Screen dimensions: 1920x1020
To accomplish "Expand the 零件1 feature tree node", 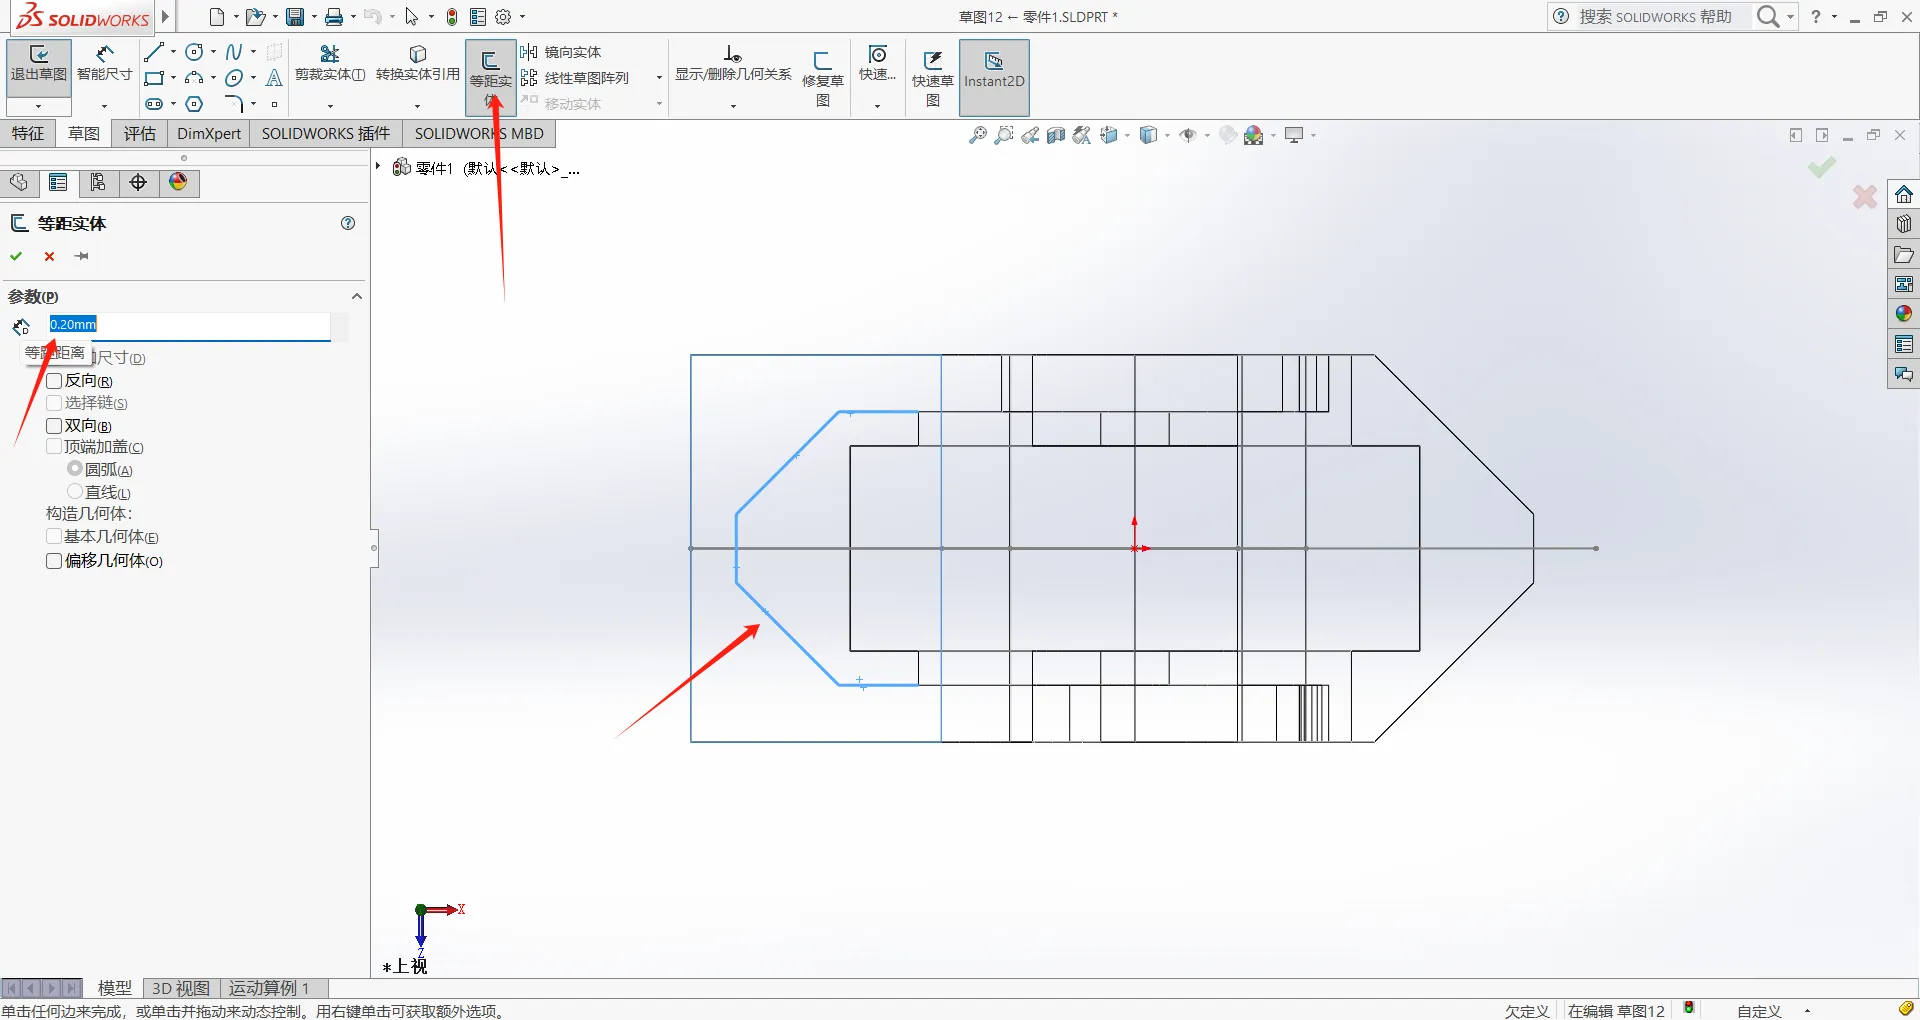I will click(378, 166).
